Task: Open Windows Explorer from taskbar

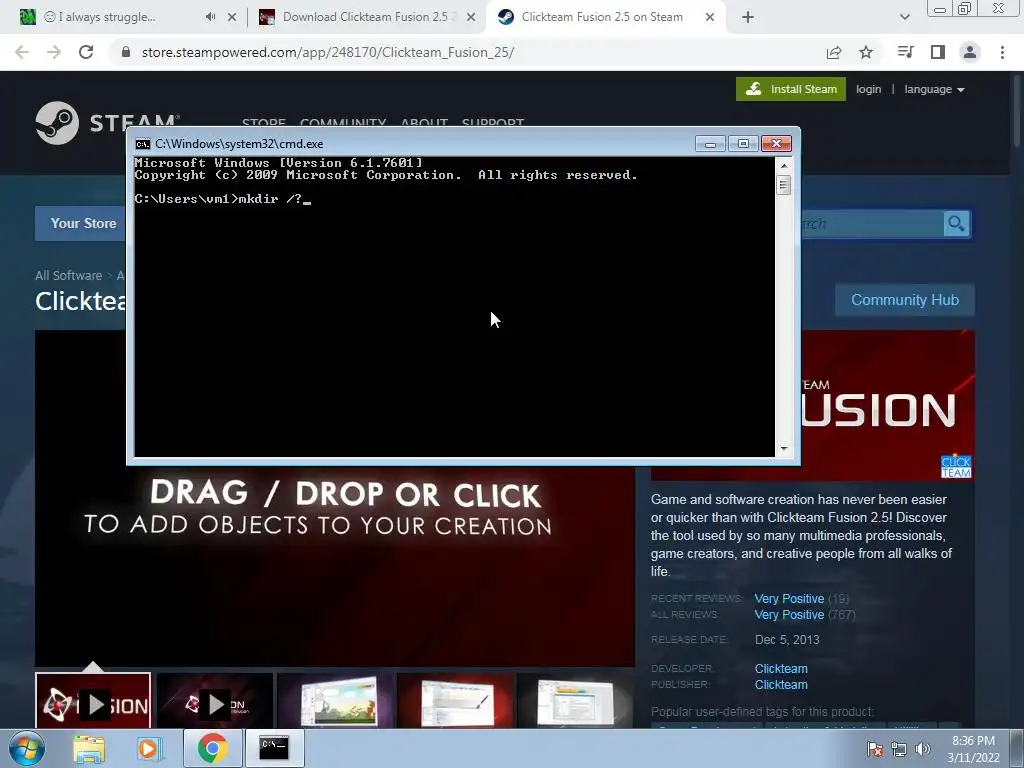Action: pyautogui.click(x=89, y=748)
